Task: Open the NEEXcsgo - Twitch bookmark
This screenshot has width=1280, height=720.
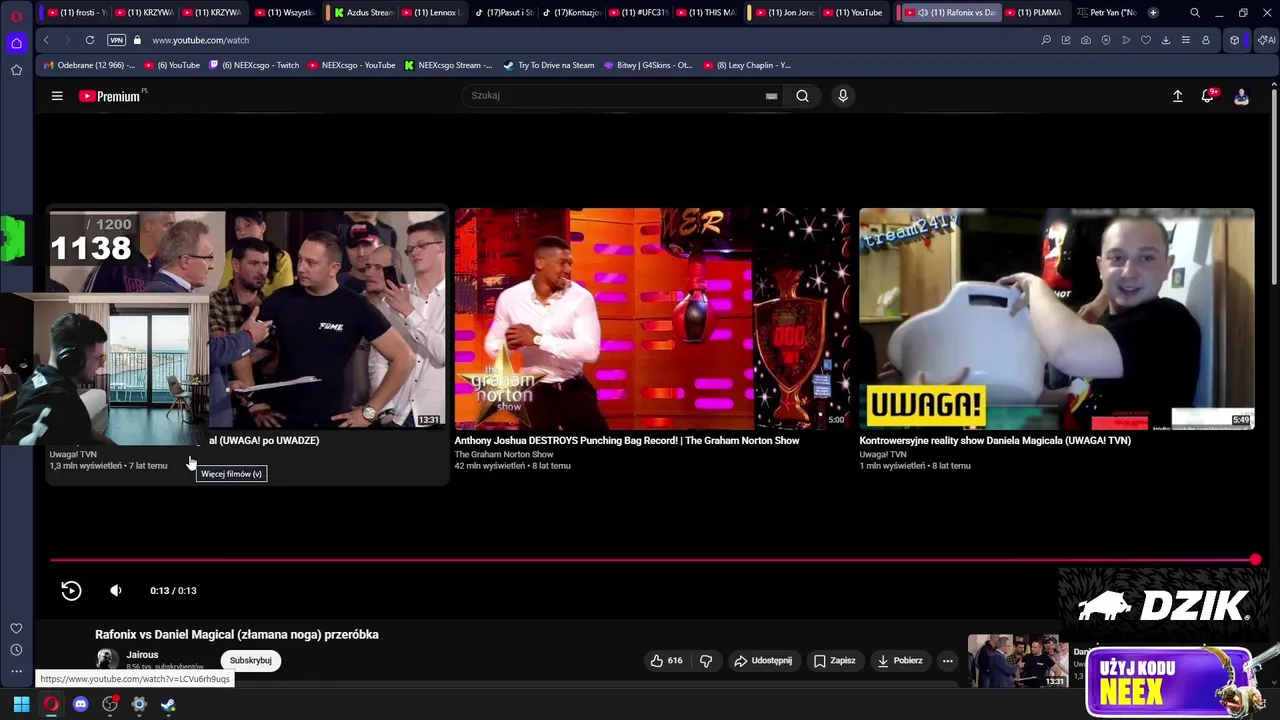Action: (254, 65)
